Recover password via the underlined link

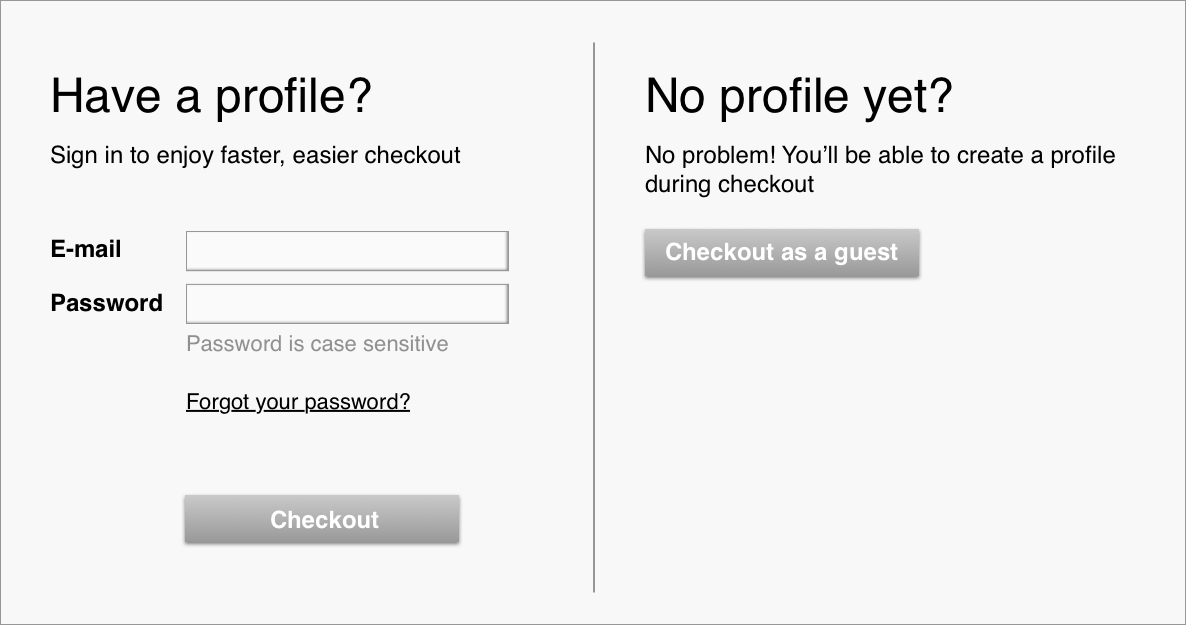298,402
